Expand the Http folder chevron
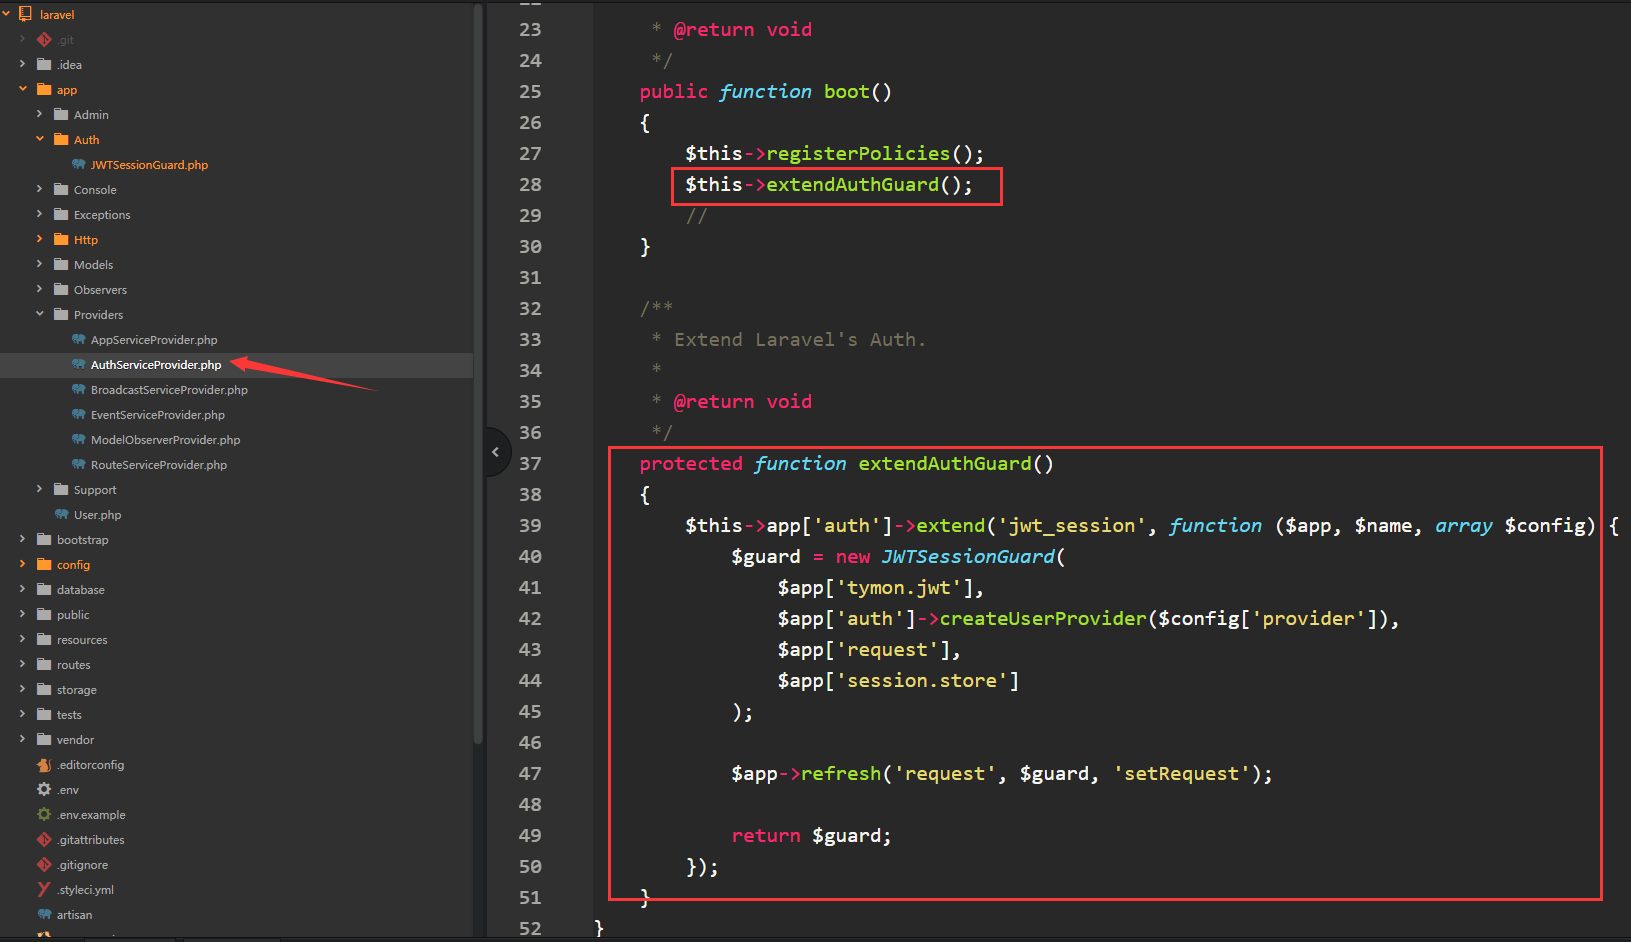 [x=39, y=239]
